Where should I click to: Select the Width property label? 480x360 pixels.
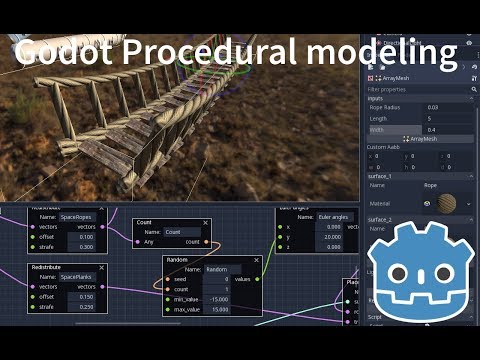click(x=377, y=130)
